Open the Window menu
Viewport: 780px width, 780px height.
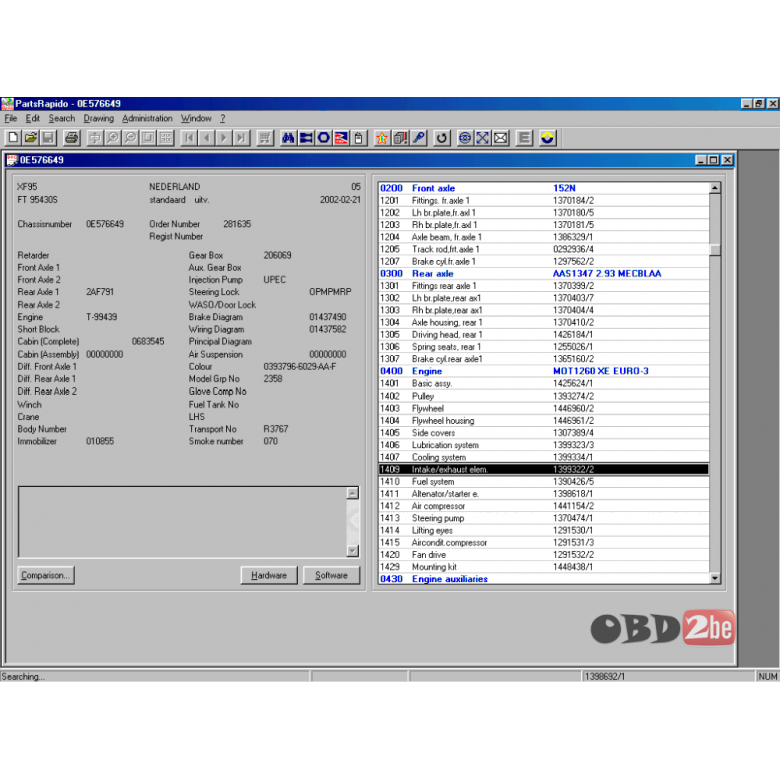196,118
